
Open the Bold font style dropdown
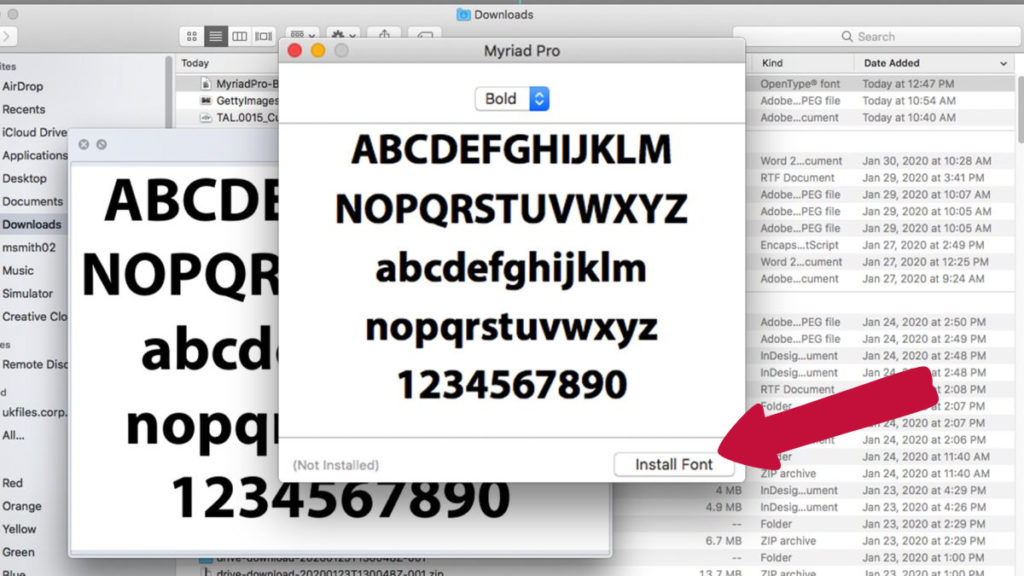(x=512, y=99)
